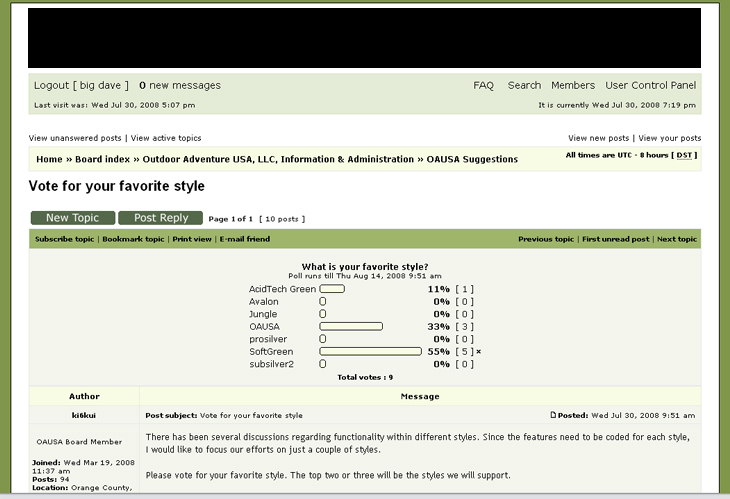The width and height of the screenshot is (730, 499).
Task: Subscribe to this topic
Action: coord(64,240)
